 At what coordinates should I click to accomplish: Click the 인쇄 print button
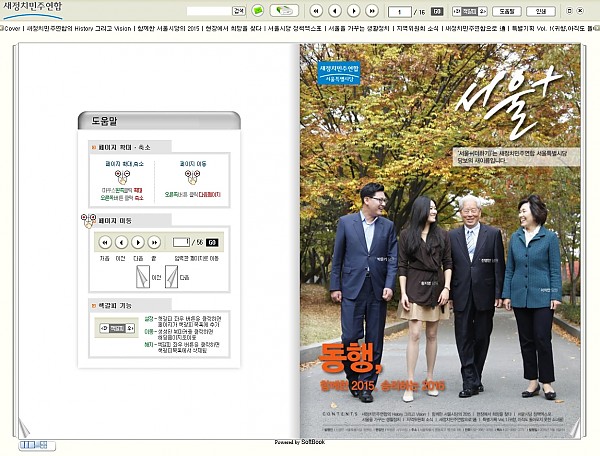click(x=541, y=11)
